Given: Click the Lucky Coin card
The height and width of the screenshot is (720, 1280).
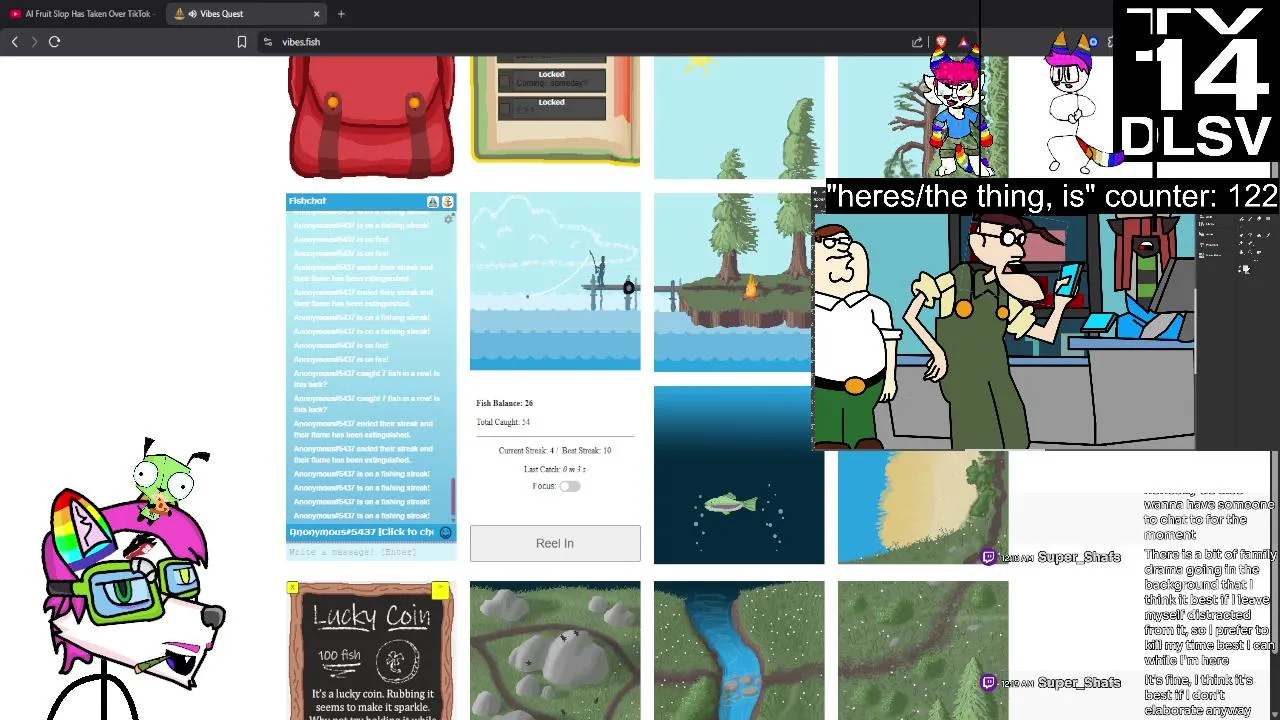Looking at the screenshot, I should pyautogui.click(x=371, y=650).
